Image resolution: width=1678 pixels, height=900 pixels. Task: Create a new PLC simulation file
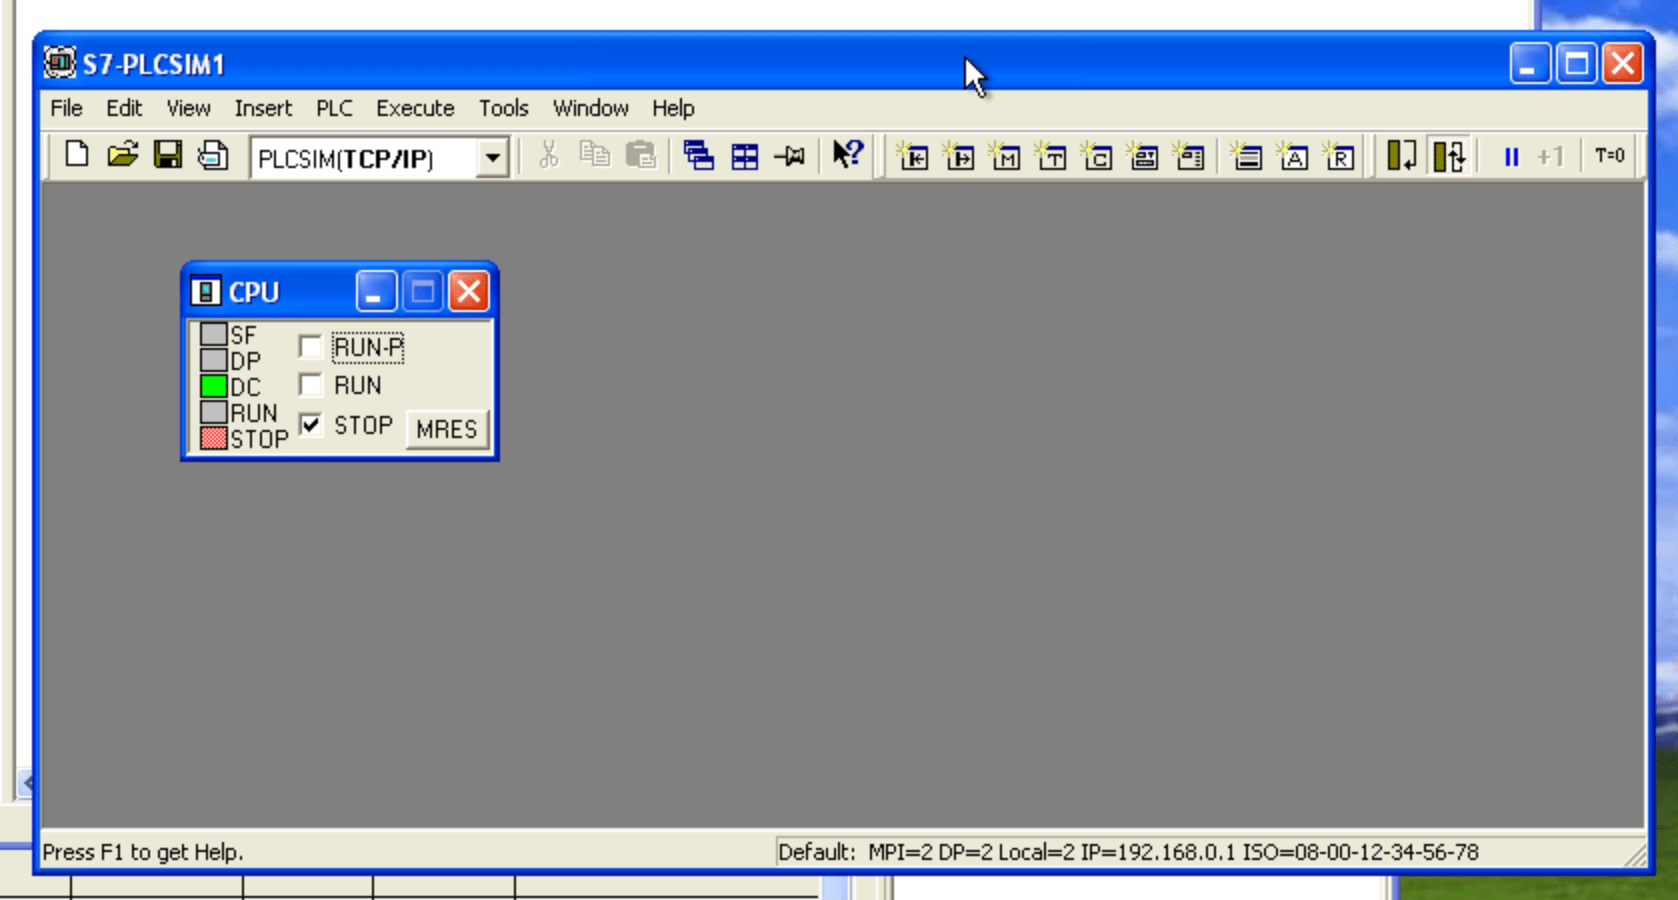coord(77,155)
